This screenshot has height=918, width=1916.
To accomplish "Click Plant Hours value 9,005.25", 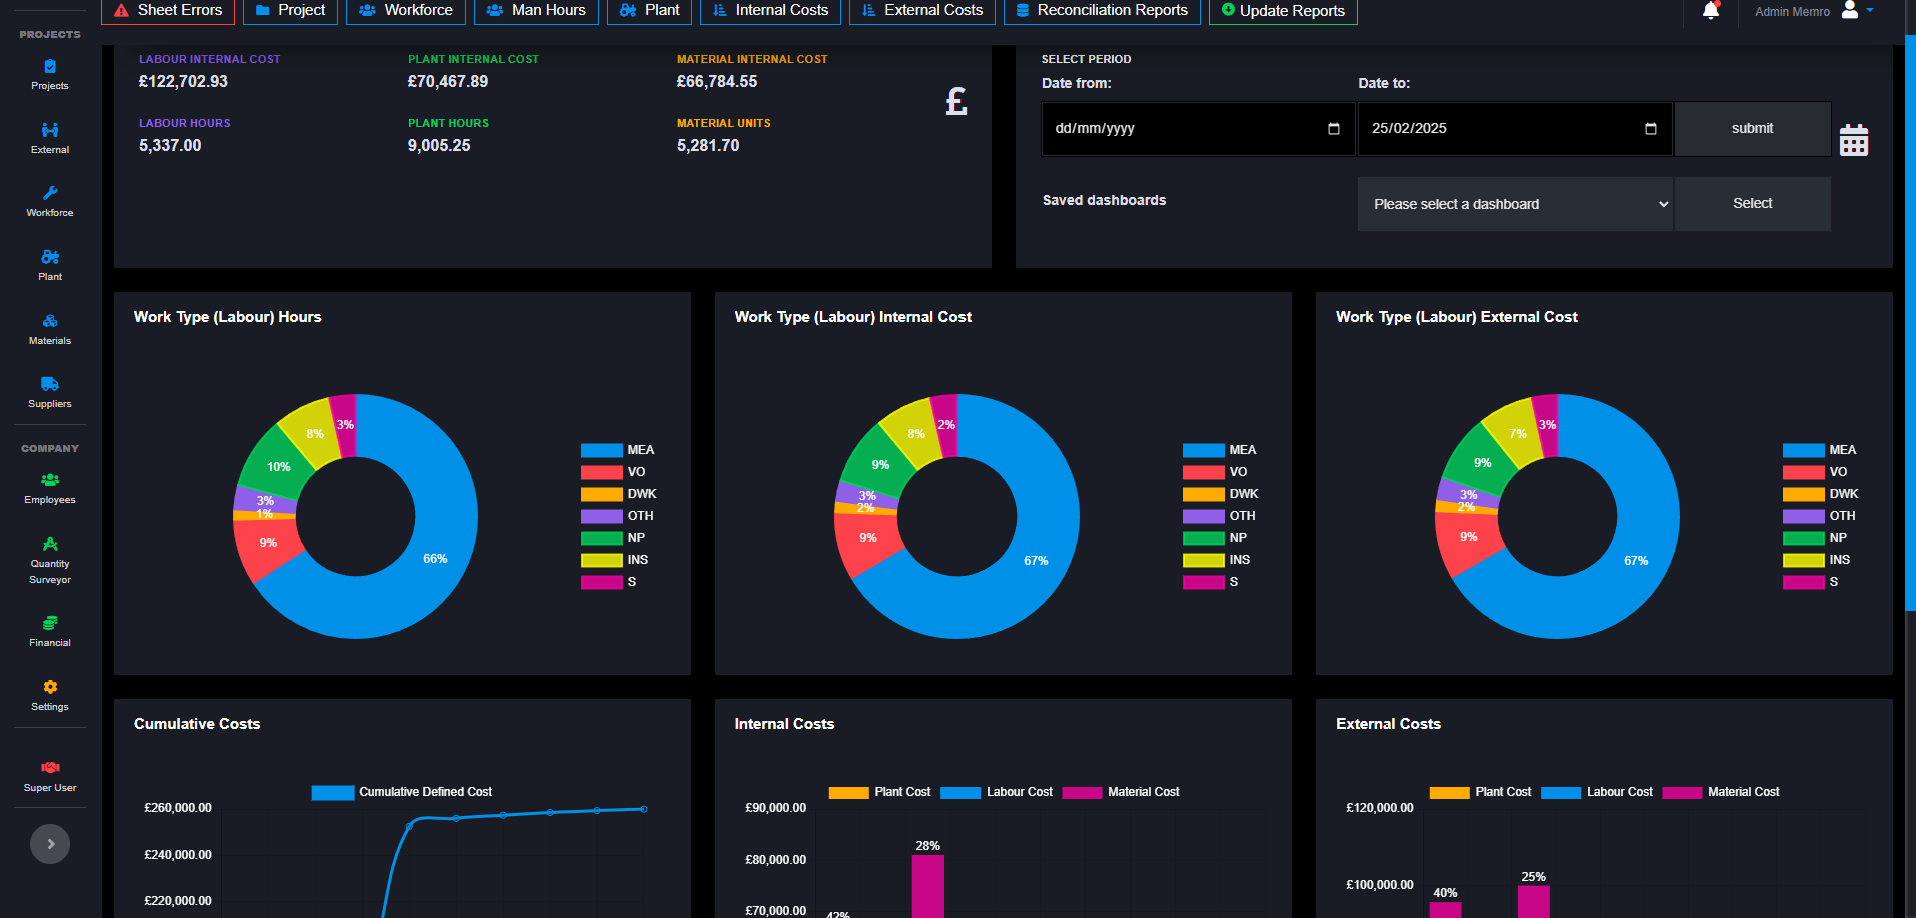I will [x=439, y=146].
